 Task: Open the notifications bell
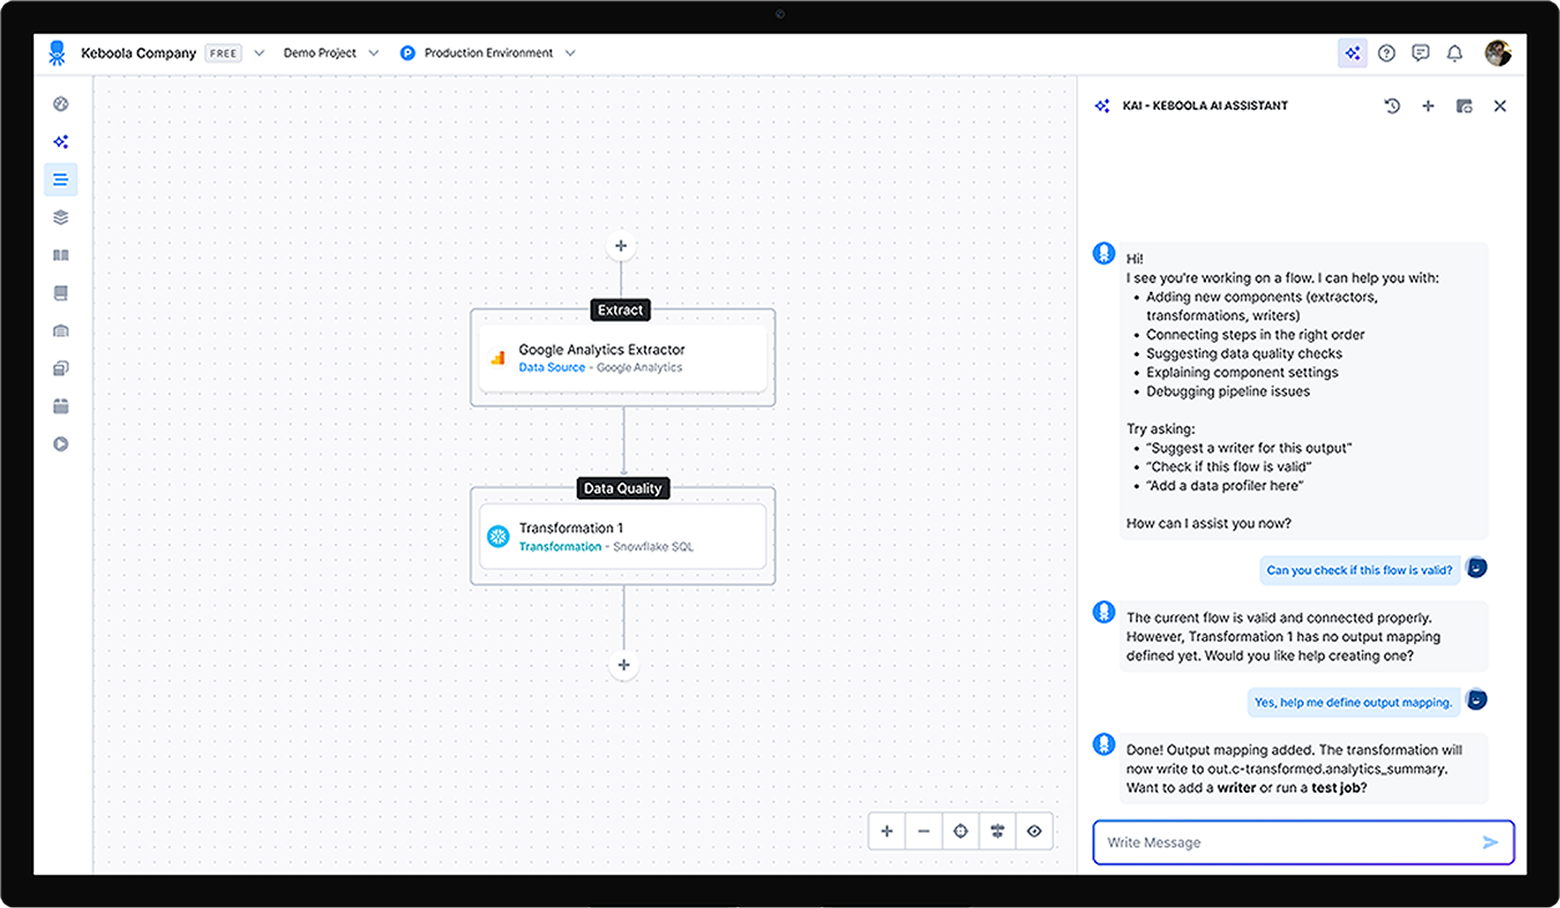[x=1454, y=53]
